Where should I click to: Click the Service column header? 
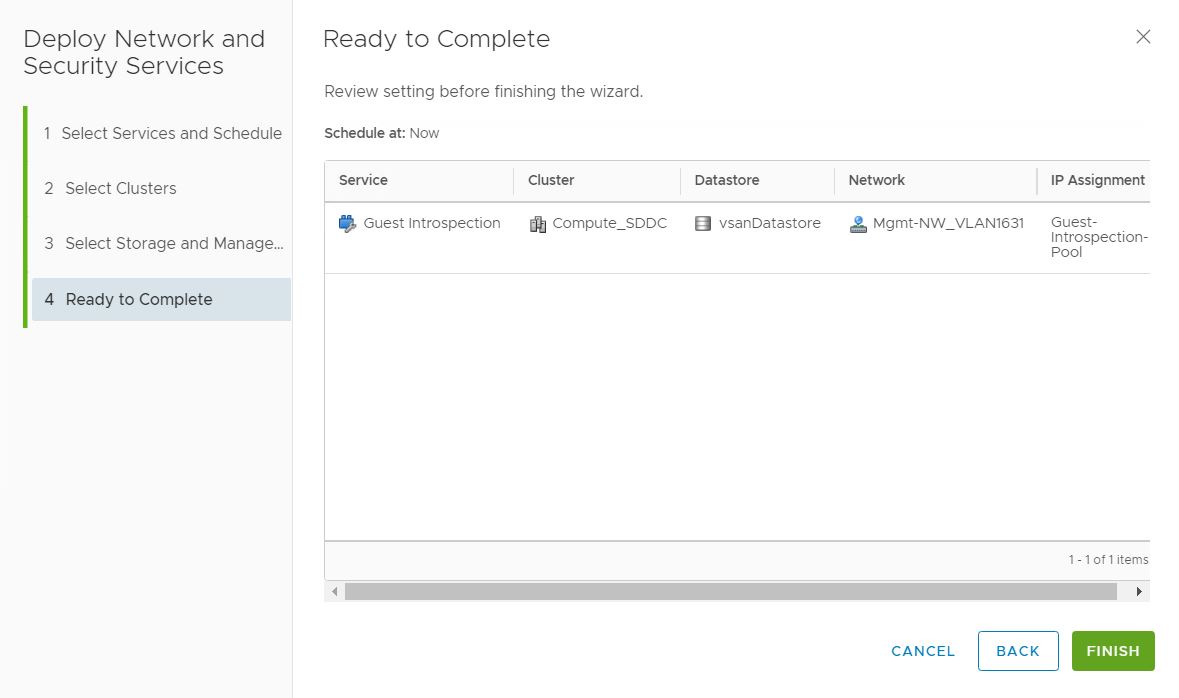click(363, 180)
